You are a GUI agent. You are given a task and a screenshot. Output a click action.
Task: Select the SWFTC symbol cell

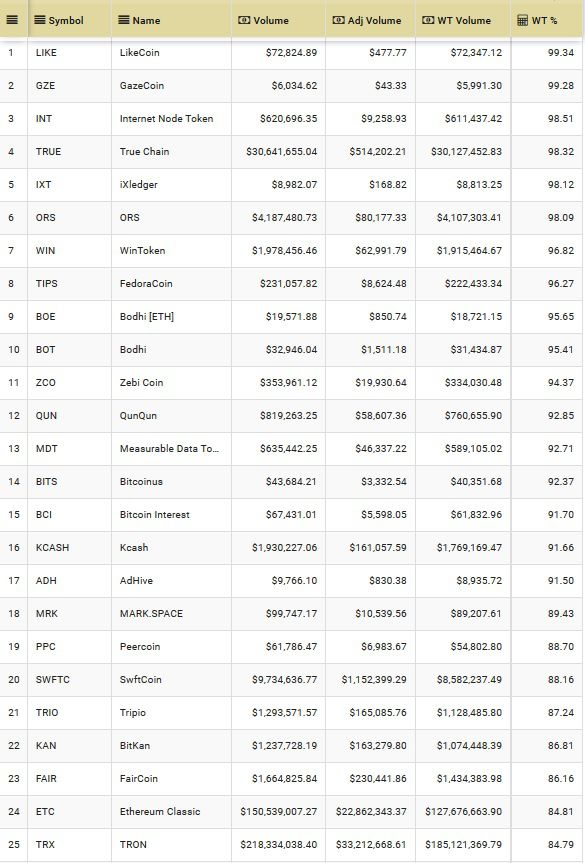pos(53,679)
